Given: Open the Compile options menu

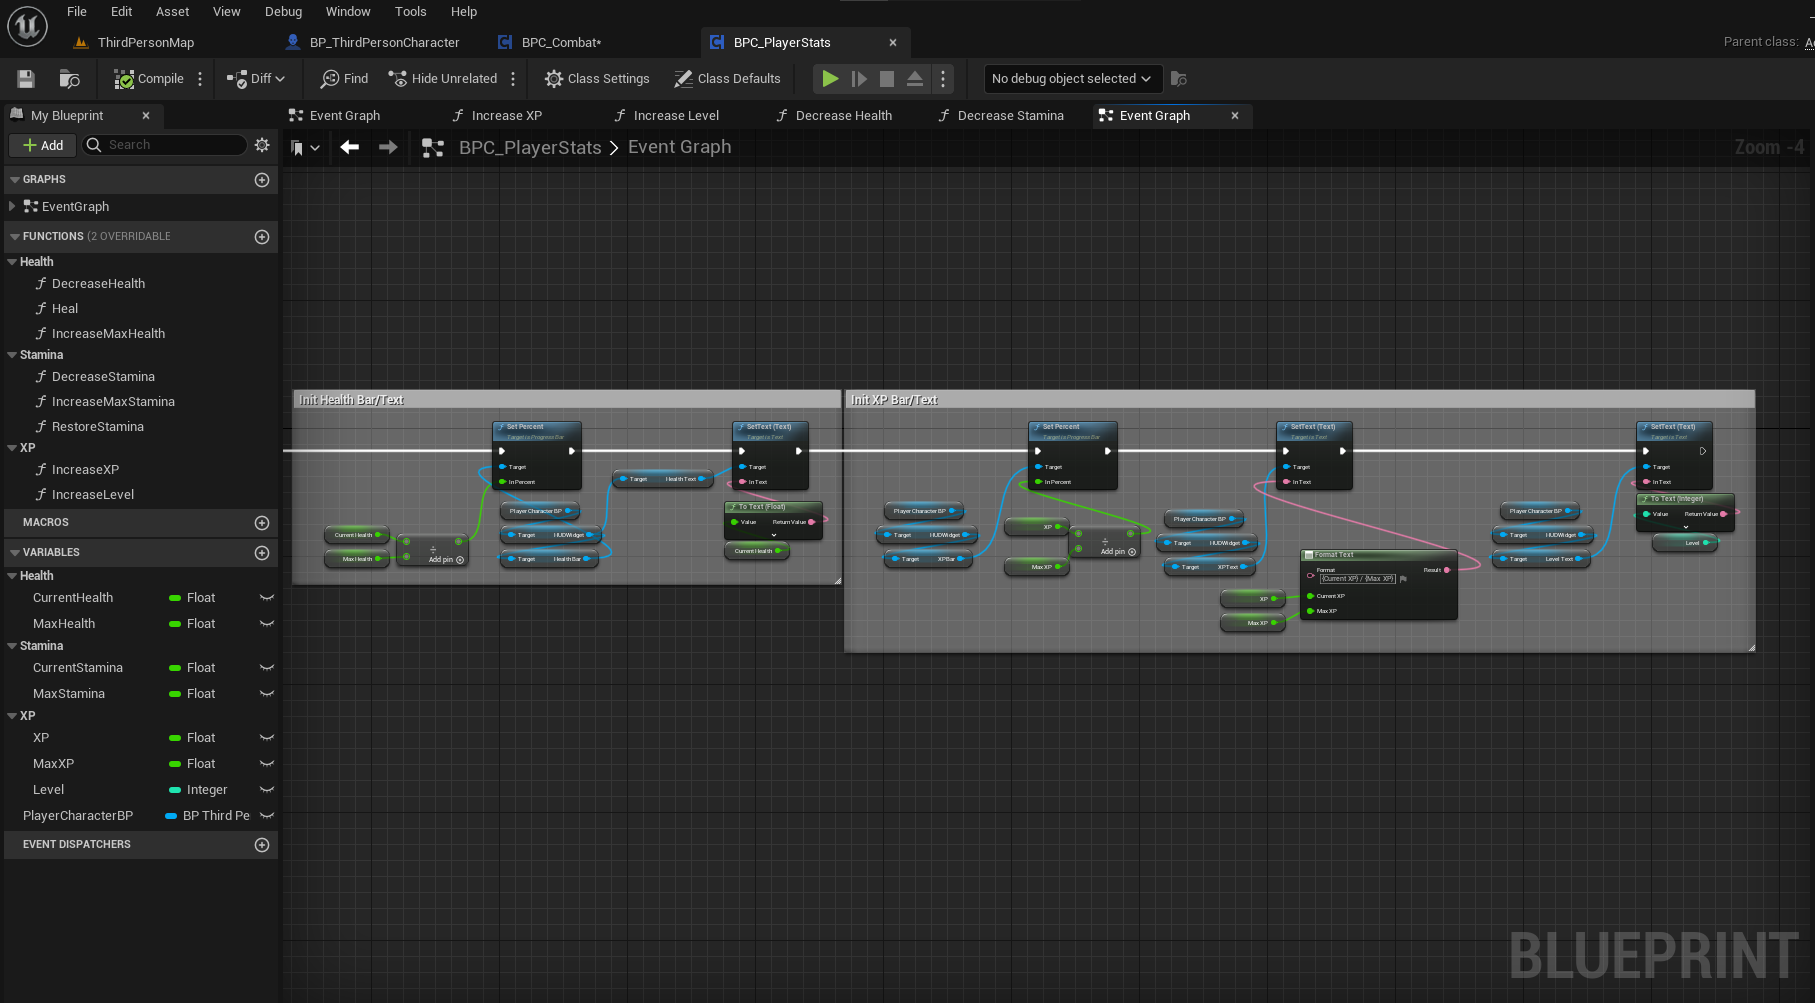Looking at the screenshot, I should (x=200, y=79).
